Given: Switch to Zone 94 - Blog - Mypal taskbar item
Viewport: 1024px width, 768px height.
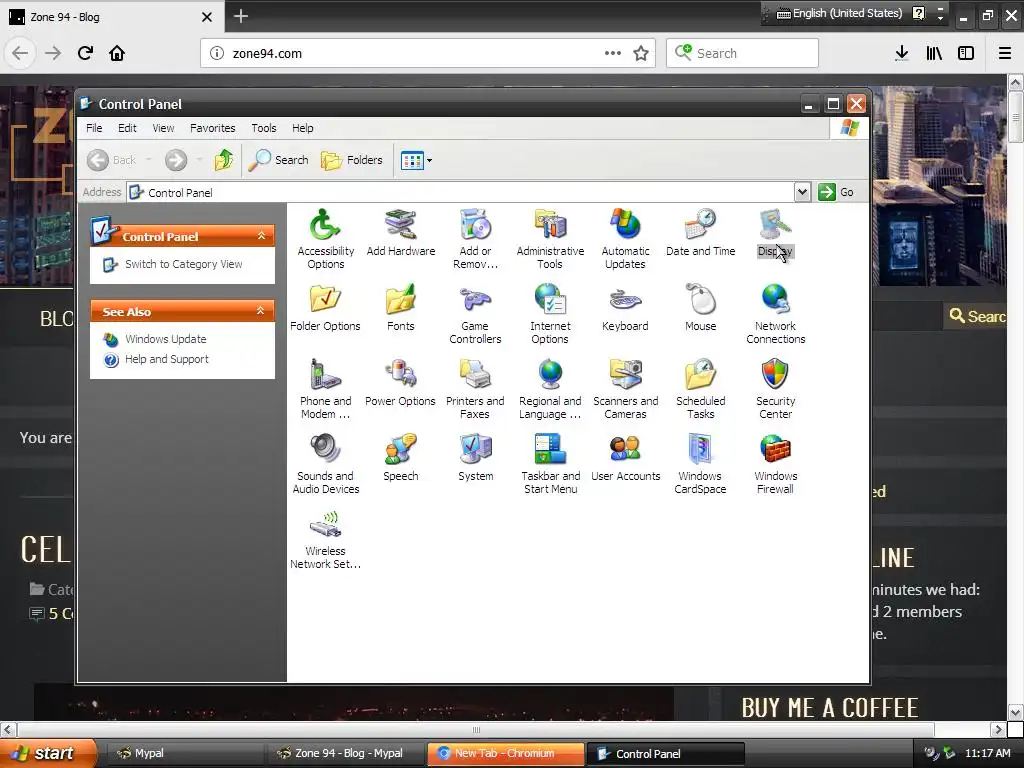Looking at the screenshot, I should 345,753.
